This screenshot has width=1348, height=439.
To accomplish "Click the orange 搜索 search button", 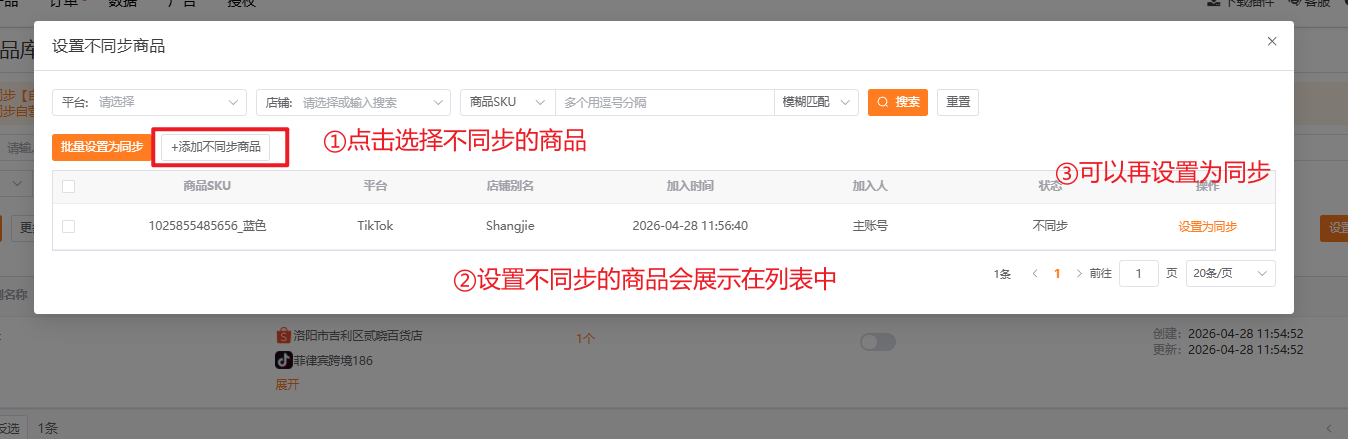I will click(x=898, y=102).
